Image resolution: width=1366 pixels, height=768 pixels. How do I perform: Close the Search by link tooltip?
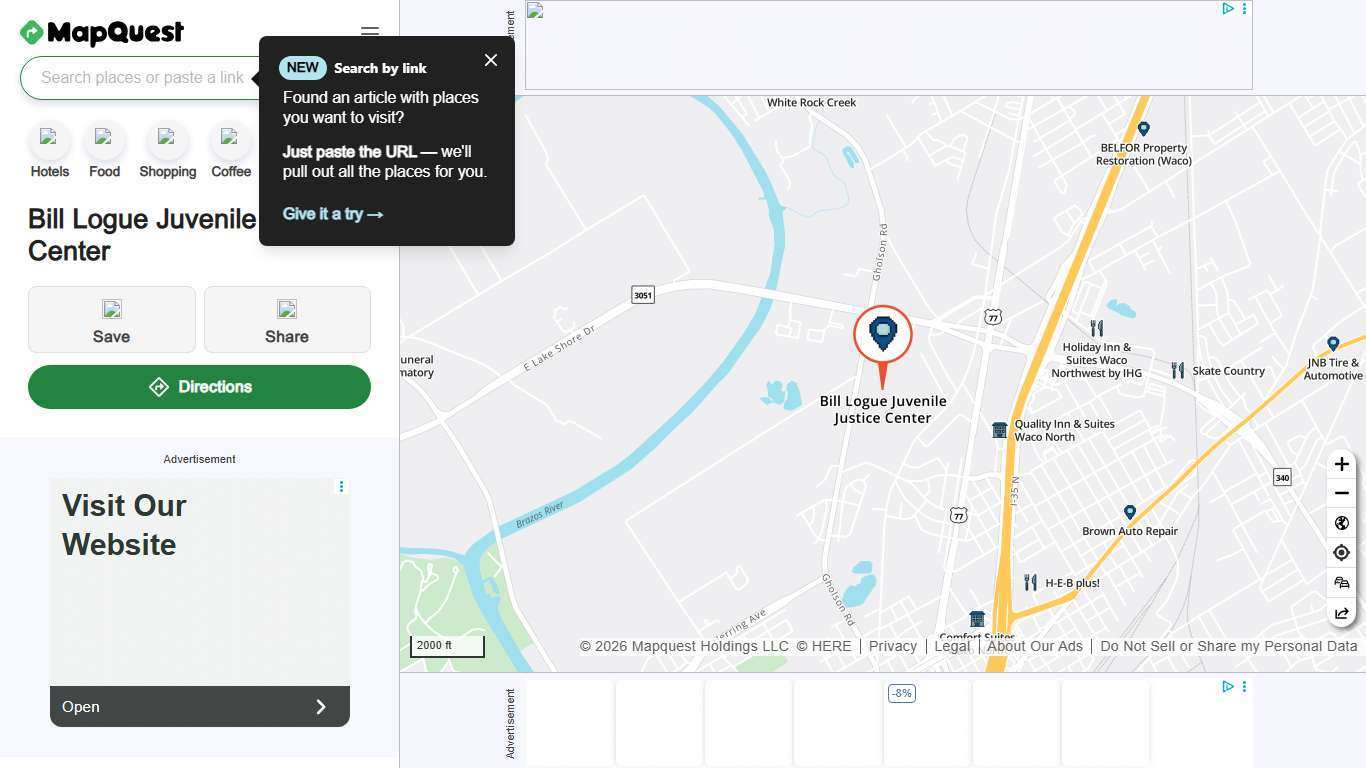[x=491, y=60]
